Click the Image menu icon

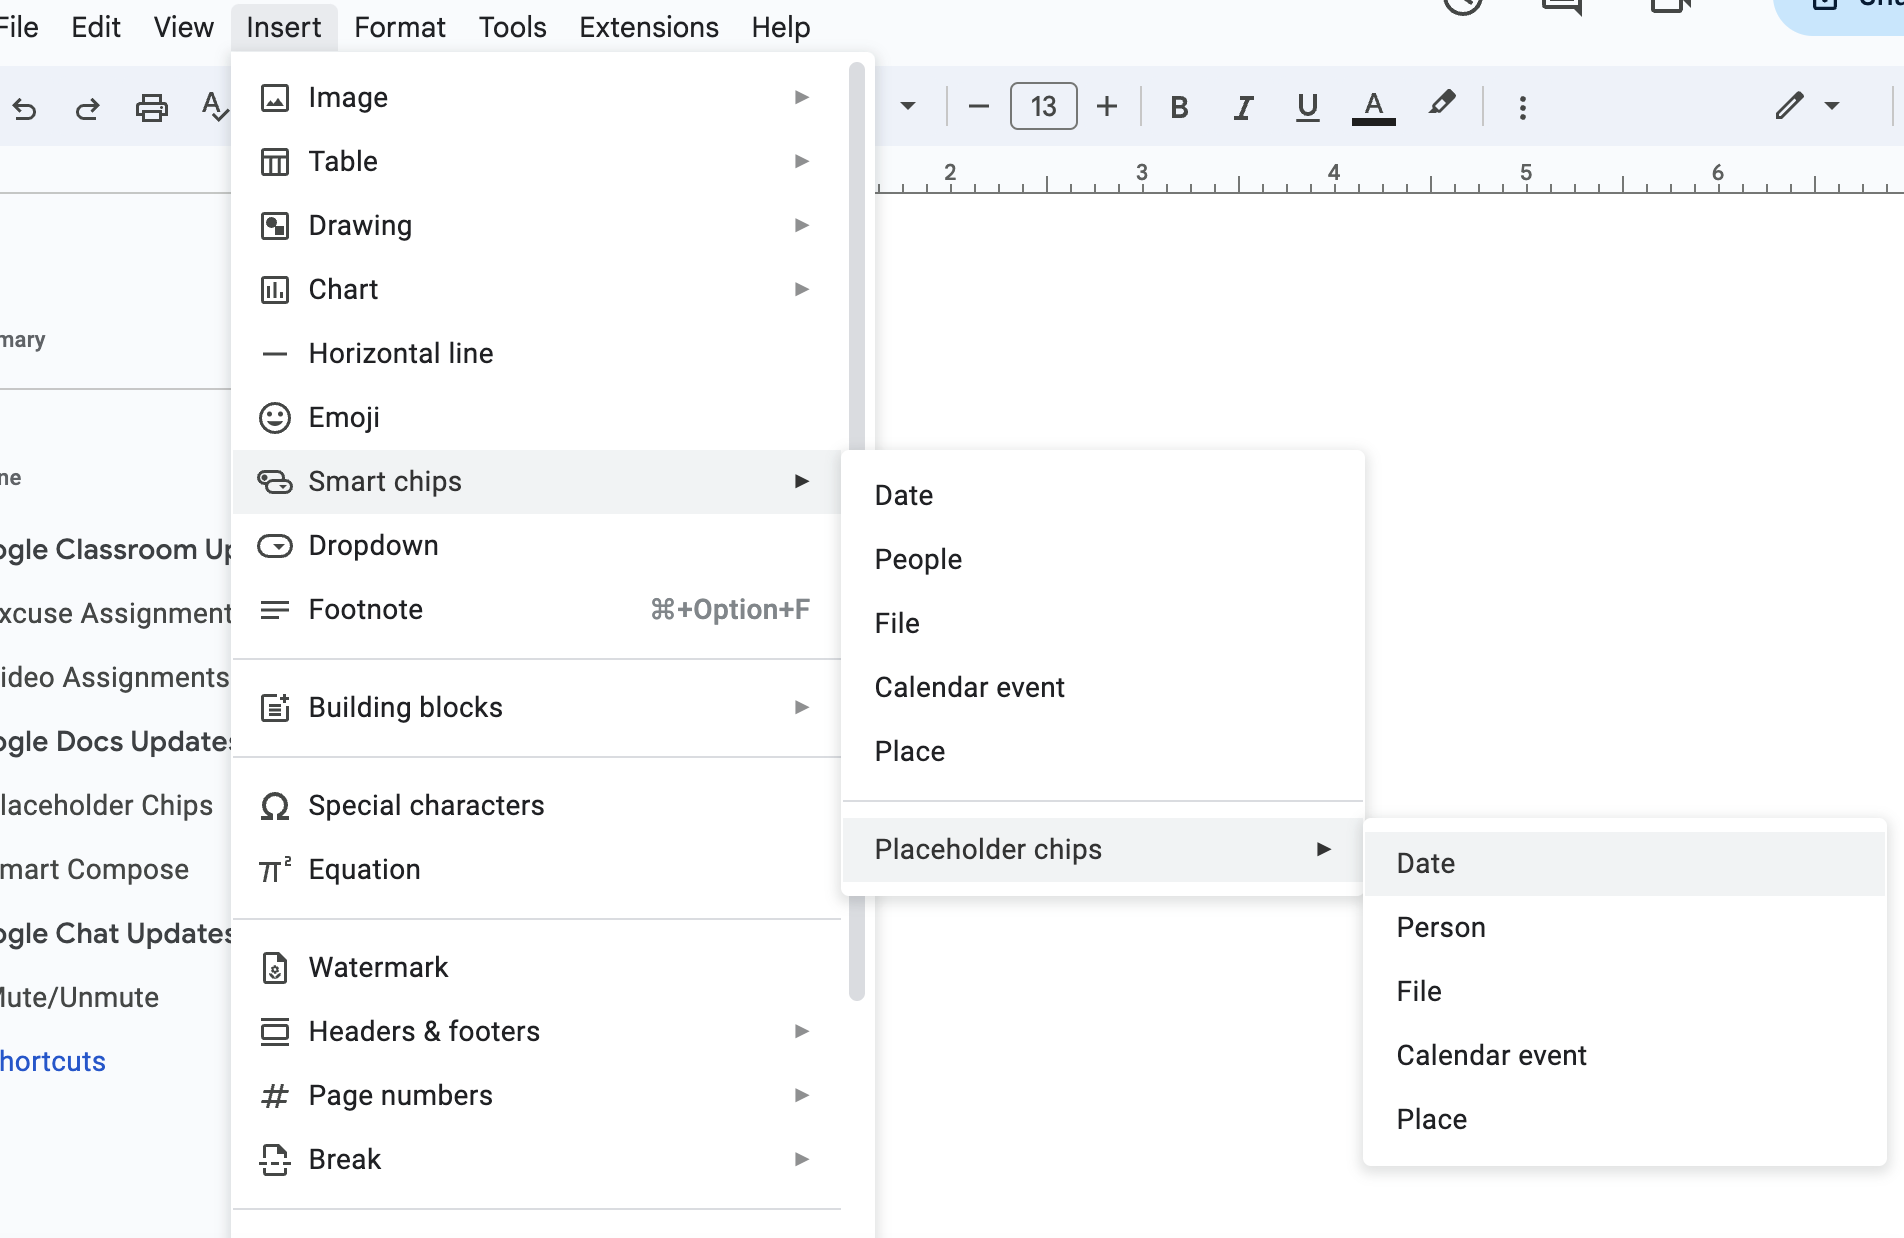pyautogui.click(x=275, y=98)
